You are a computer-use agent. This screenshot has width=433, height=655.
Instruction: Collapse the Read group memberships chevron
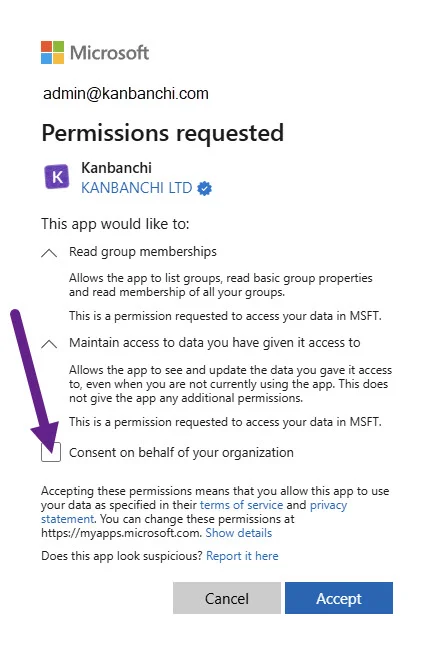pyautogui.click(x=49, y=253)
